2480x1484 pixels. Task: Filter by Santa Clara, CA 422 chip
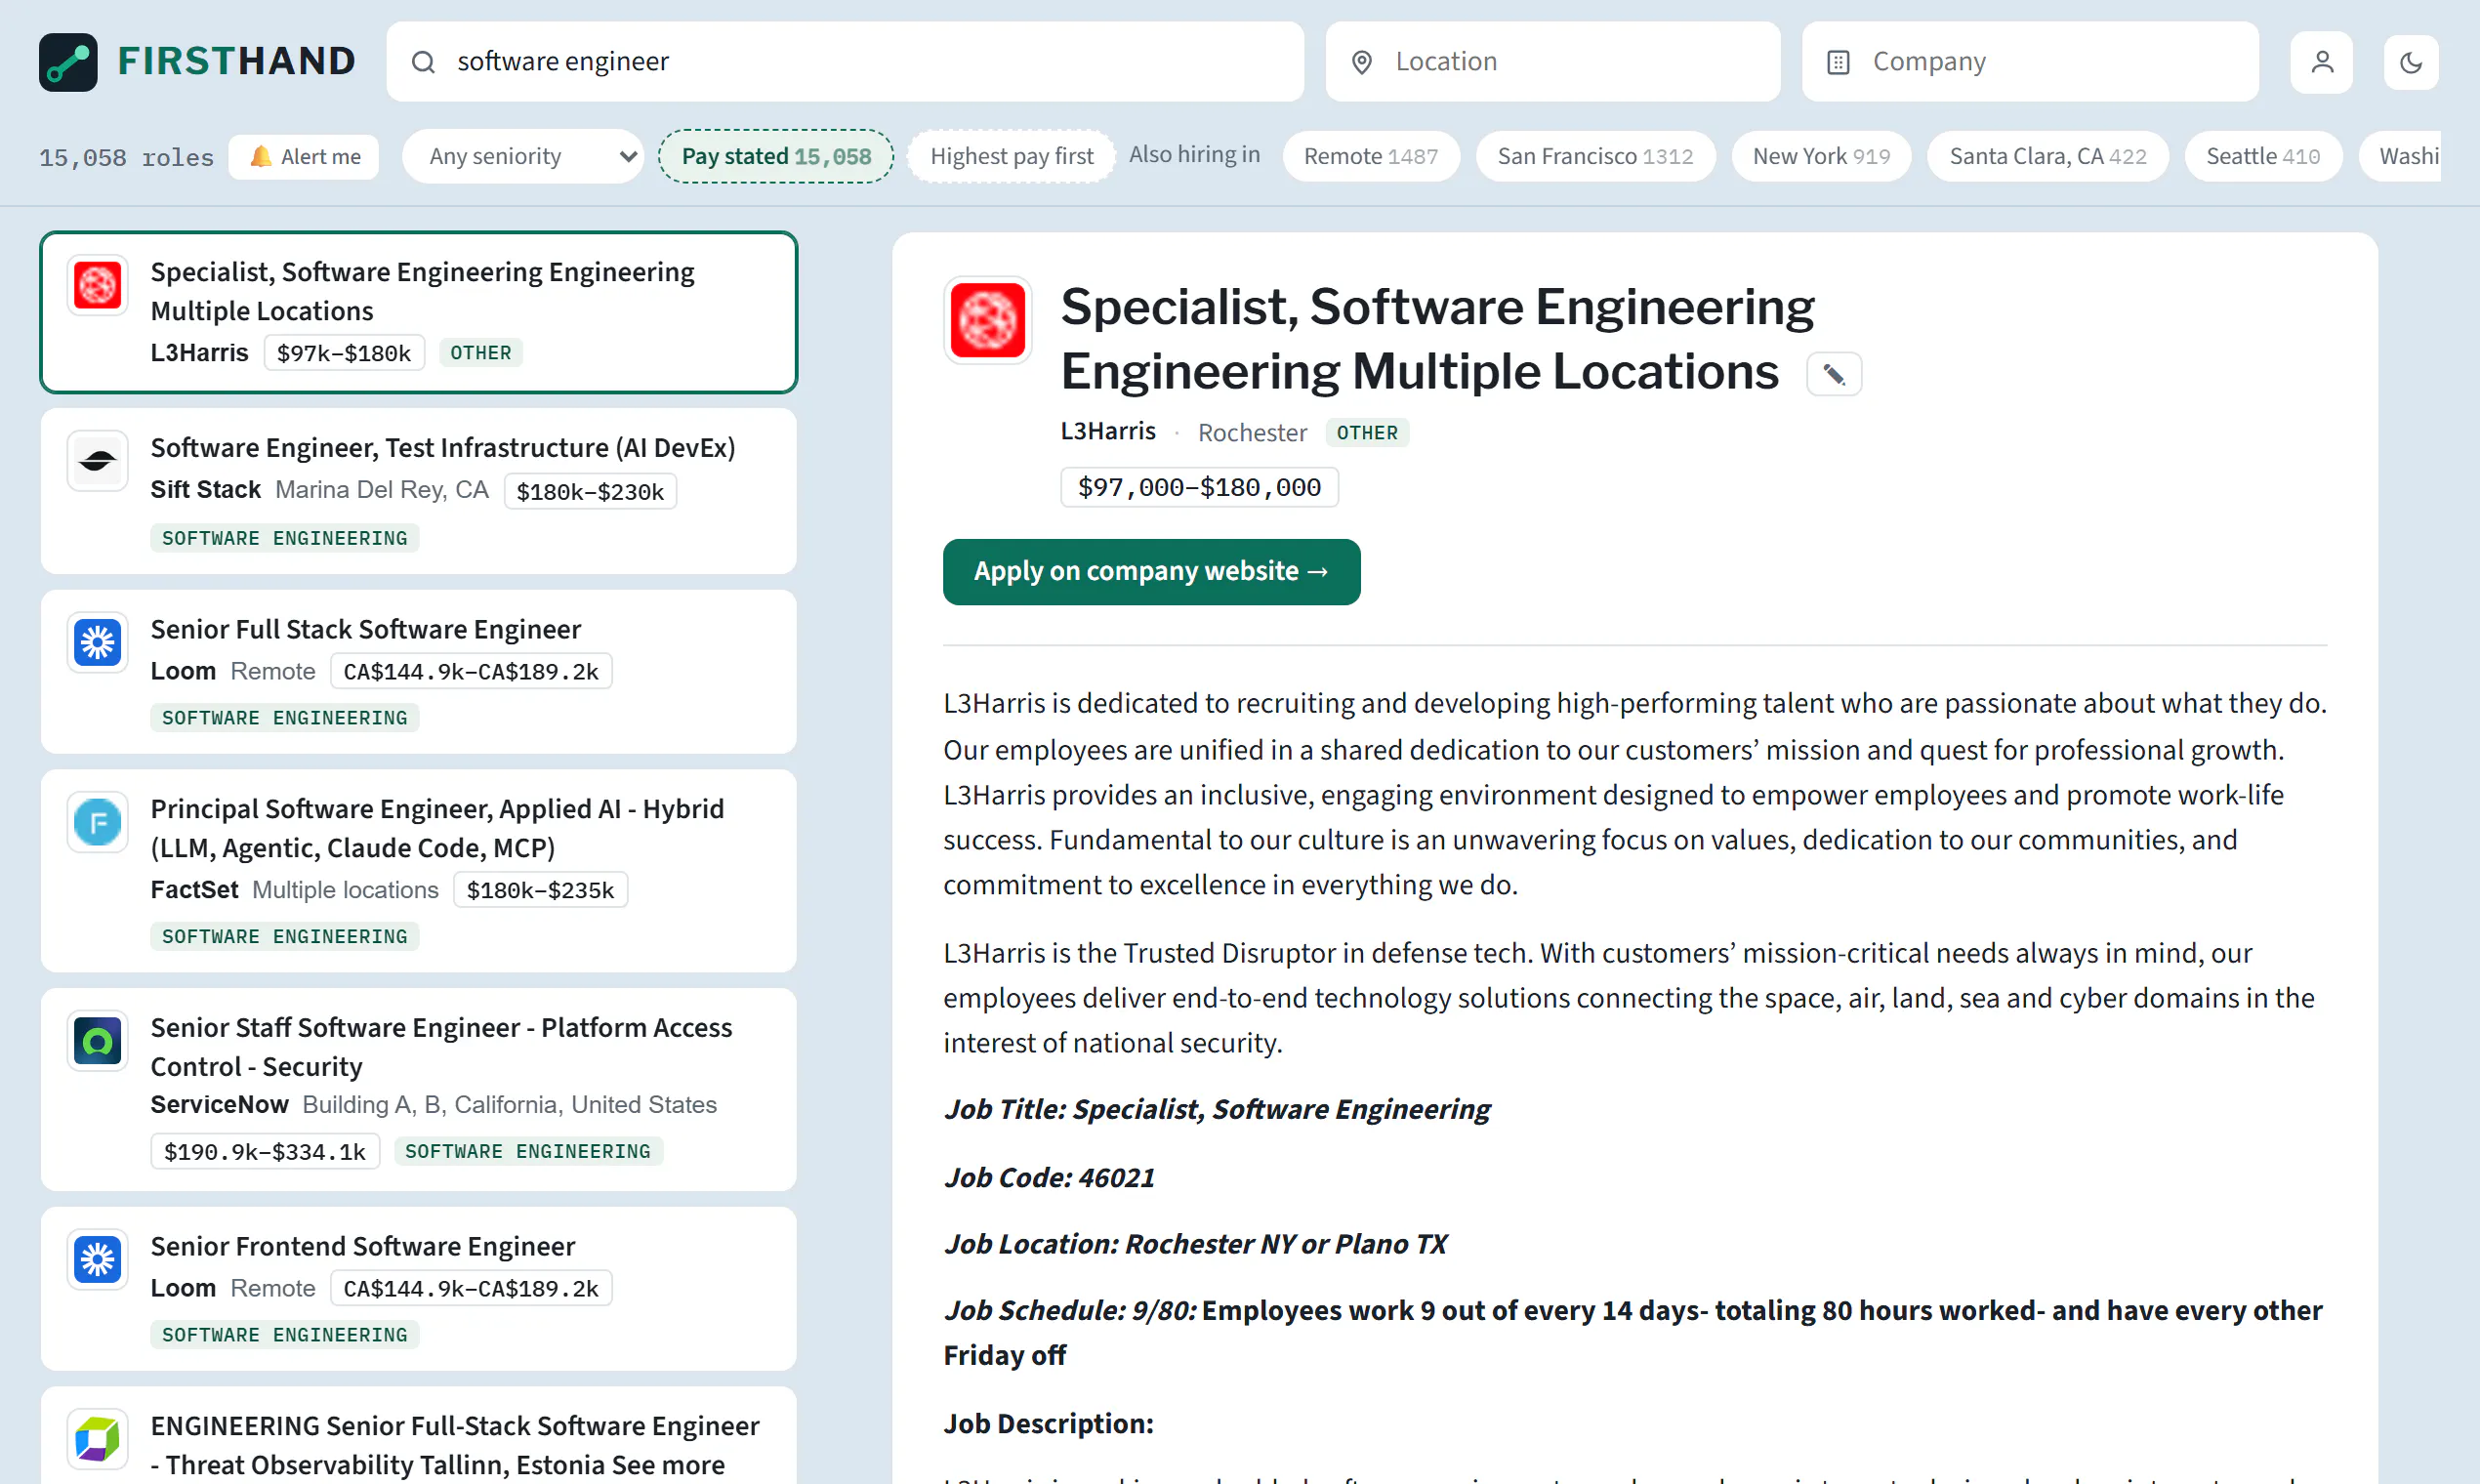tap(2047, 156)
